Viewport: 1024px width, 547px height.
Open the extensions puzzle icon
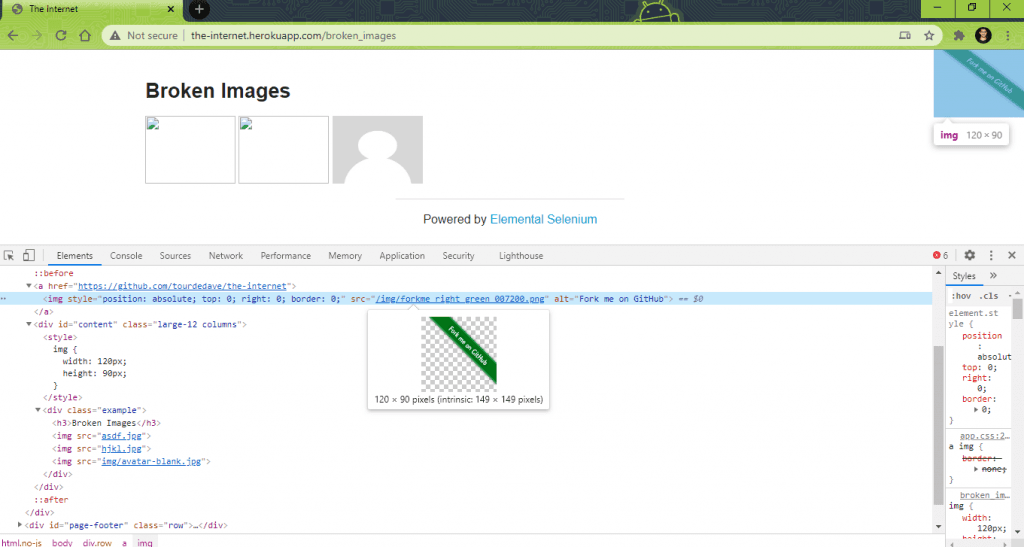pyautogui.click(x=959, y=35)
